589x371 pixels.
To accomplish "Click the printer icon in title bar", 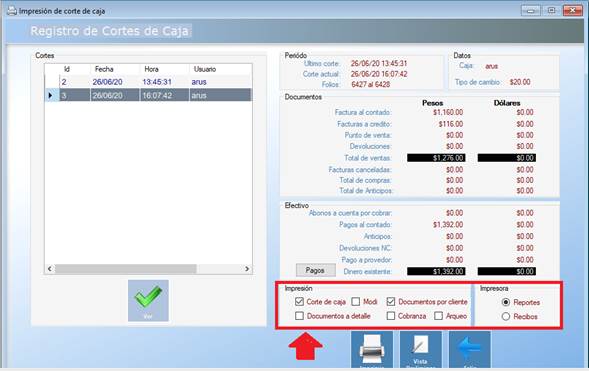I will [x=12, y=11].
